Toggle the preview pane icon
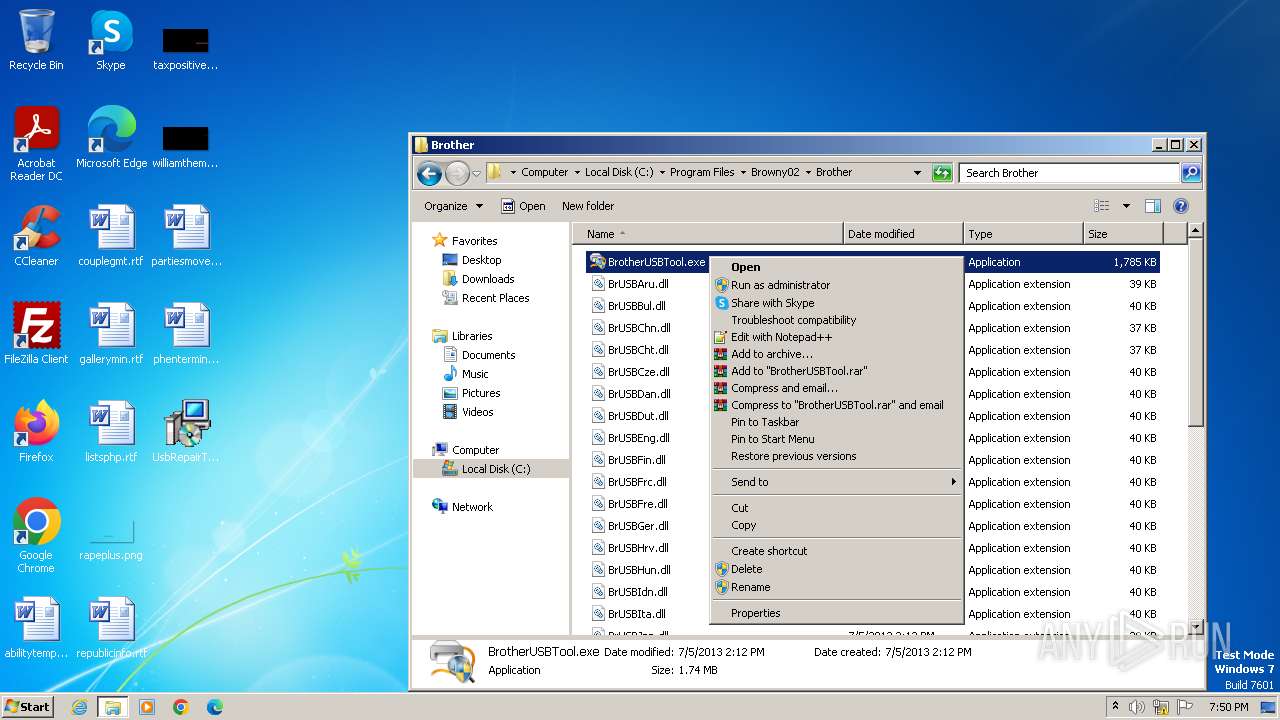1280x720 pixels. coord(1152,206)
